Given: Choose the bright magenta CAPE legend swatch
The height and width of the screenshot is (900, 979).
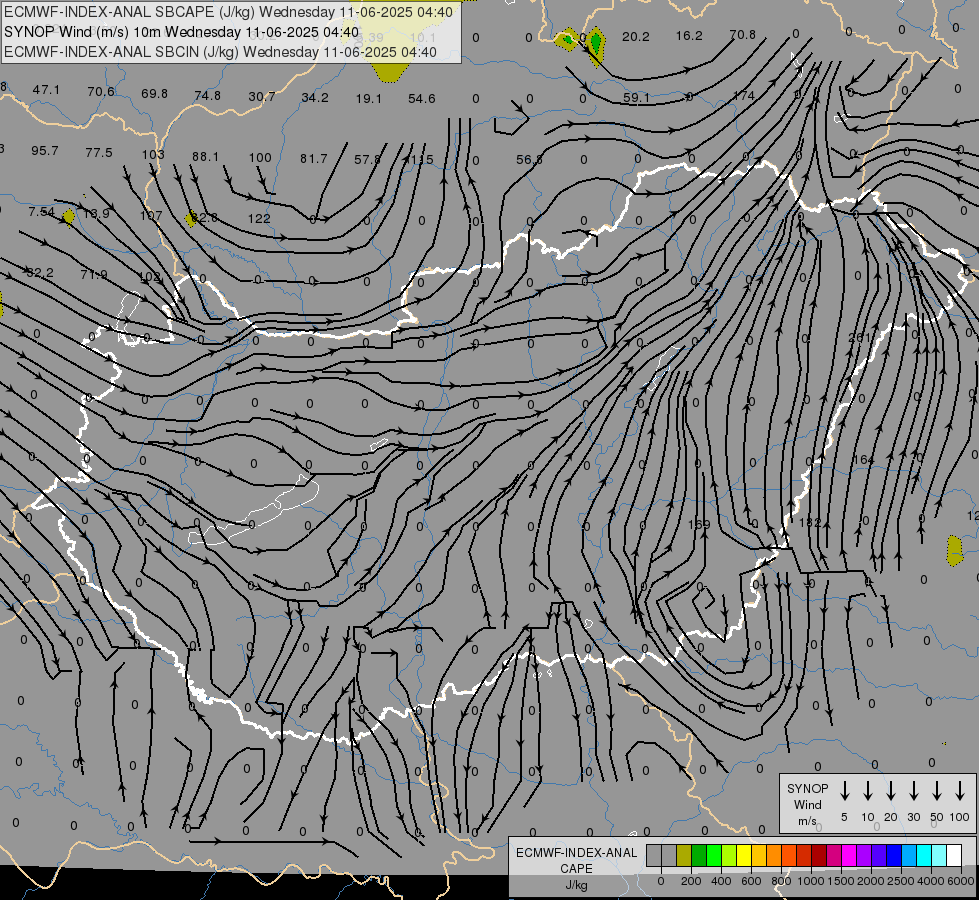Looking at the screenshot, I should tap(849, 855).
